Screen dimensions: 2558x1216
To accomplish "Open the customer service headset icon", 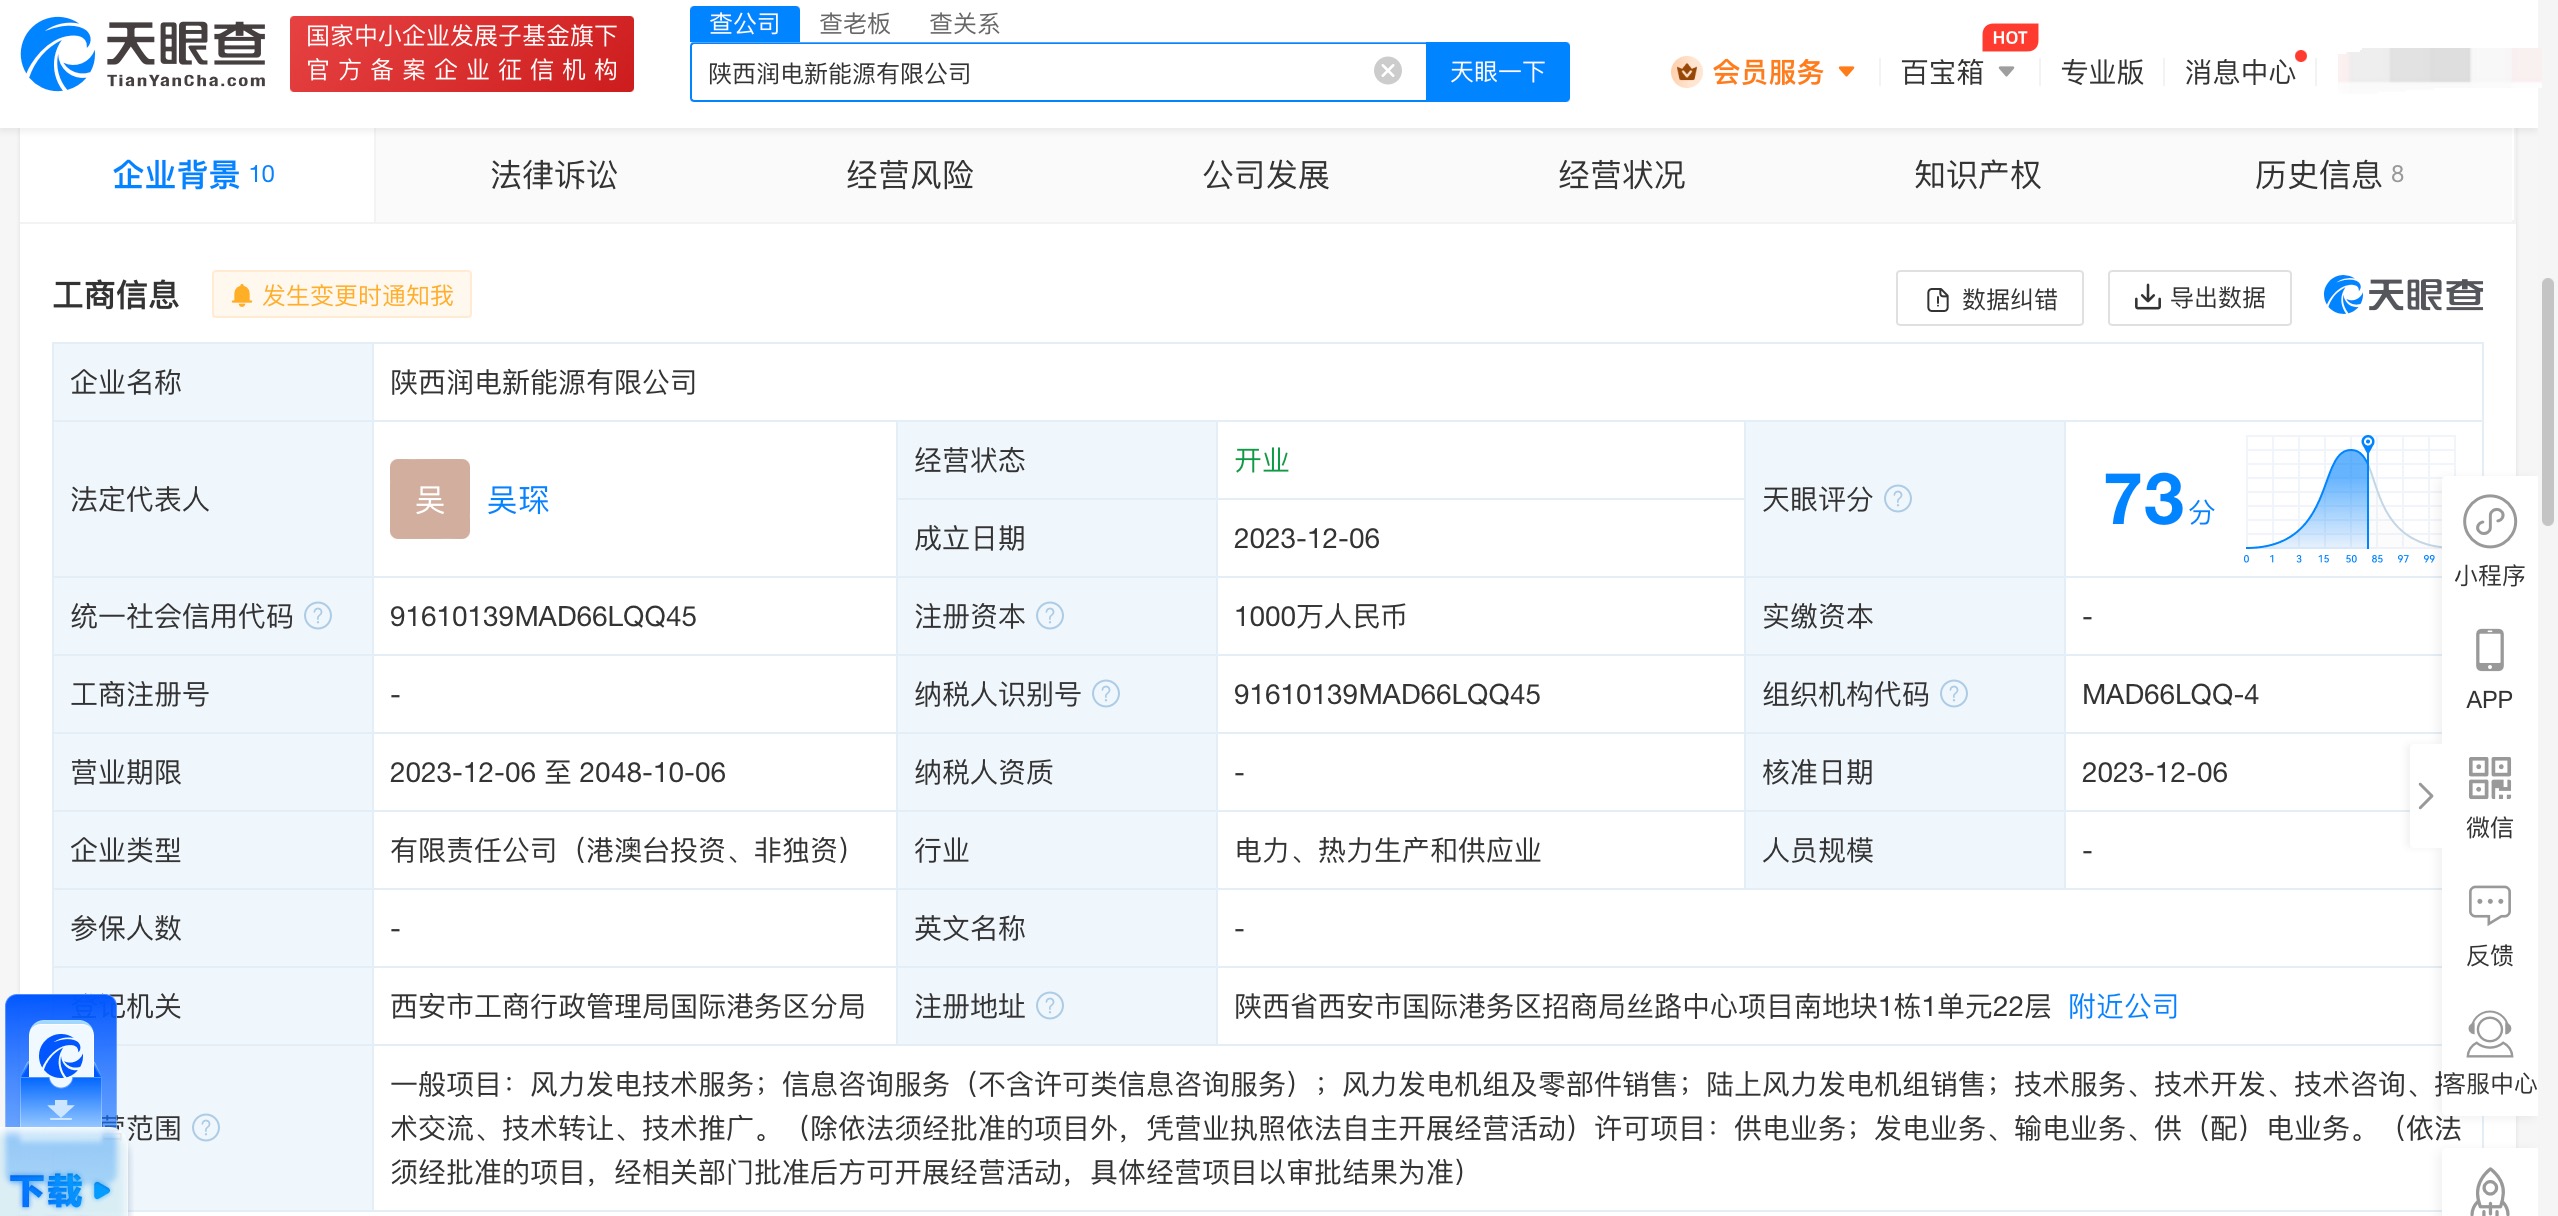I will (x=2489, y=1034).
